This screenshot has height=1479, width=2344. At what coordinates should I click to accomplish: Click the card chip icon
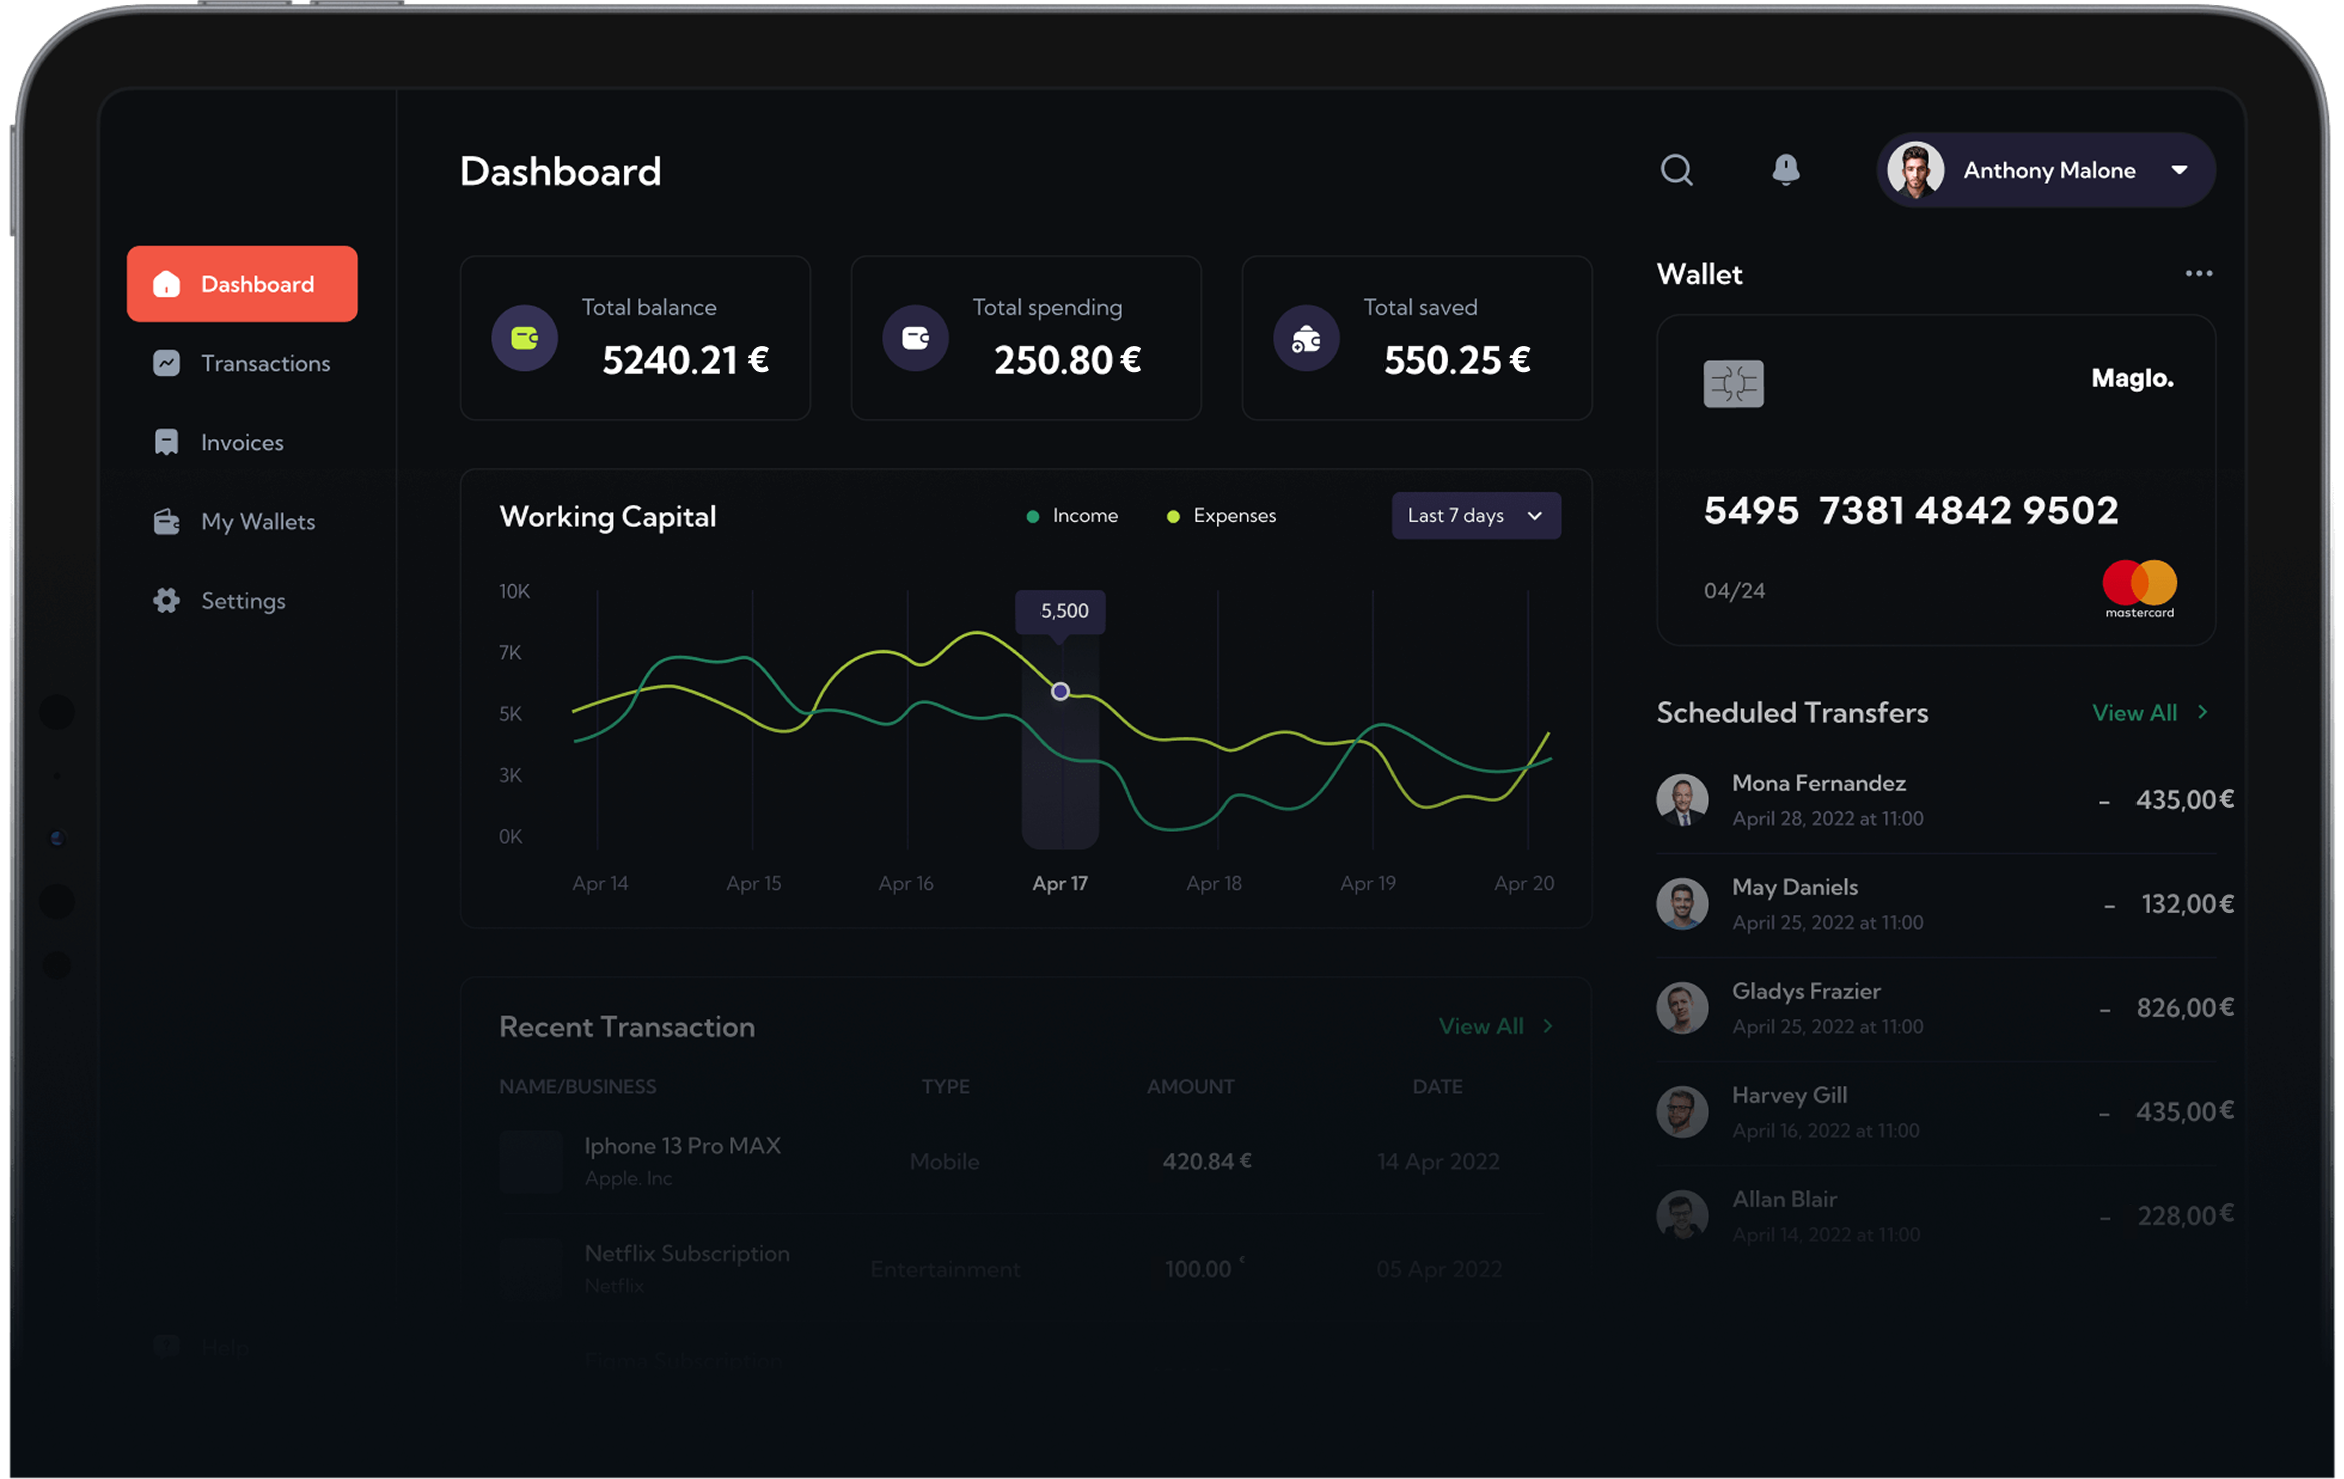[1733, 383]
